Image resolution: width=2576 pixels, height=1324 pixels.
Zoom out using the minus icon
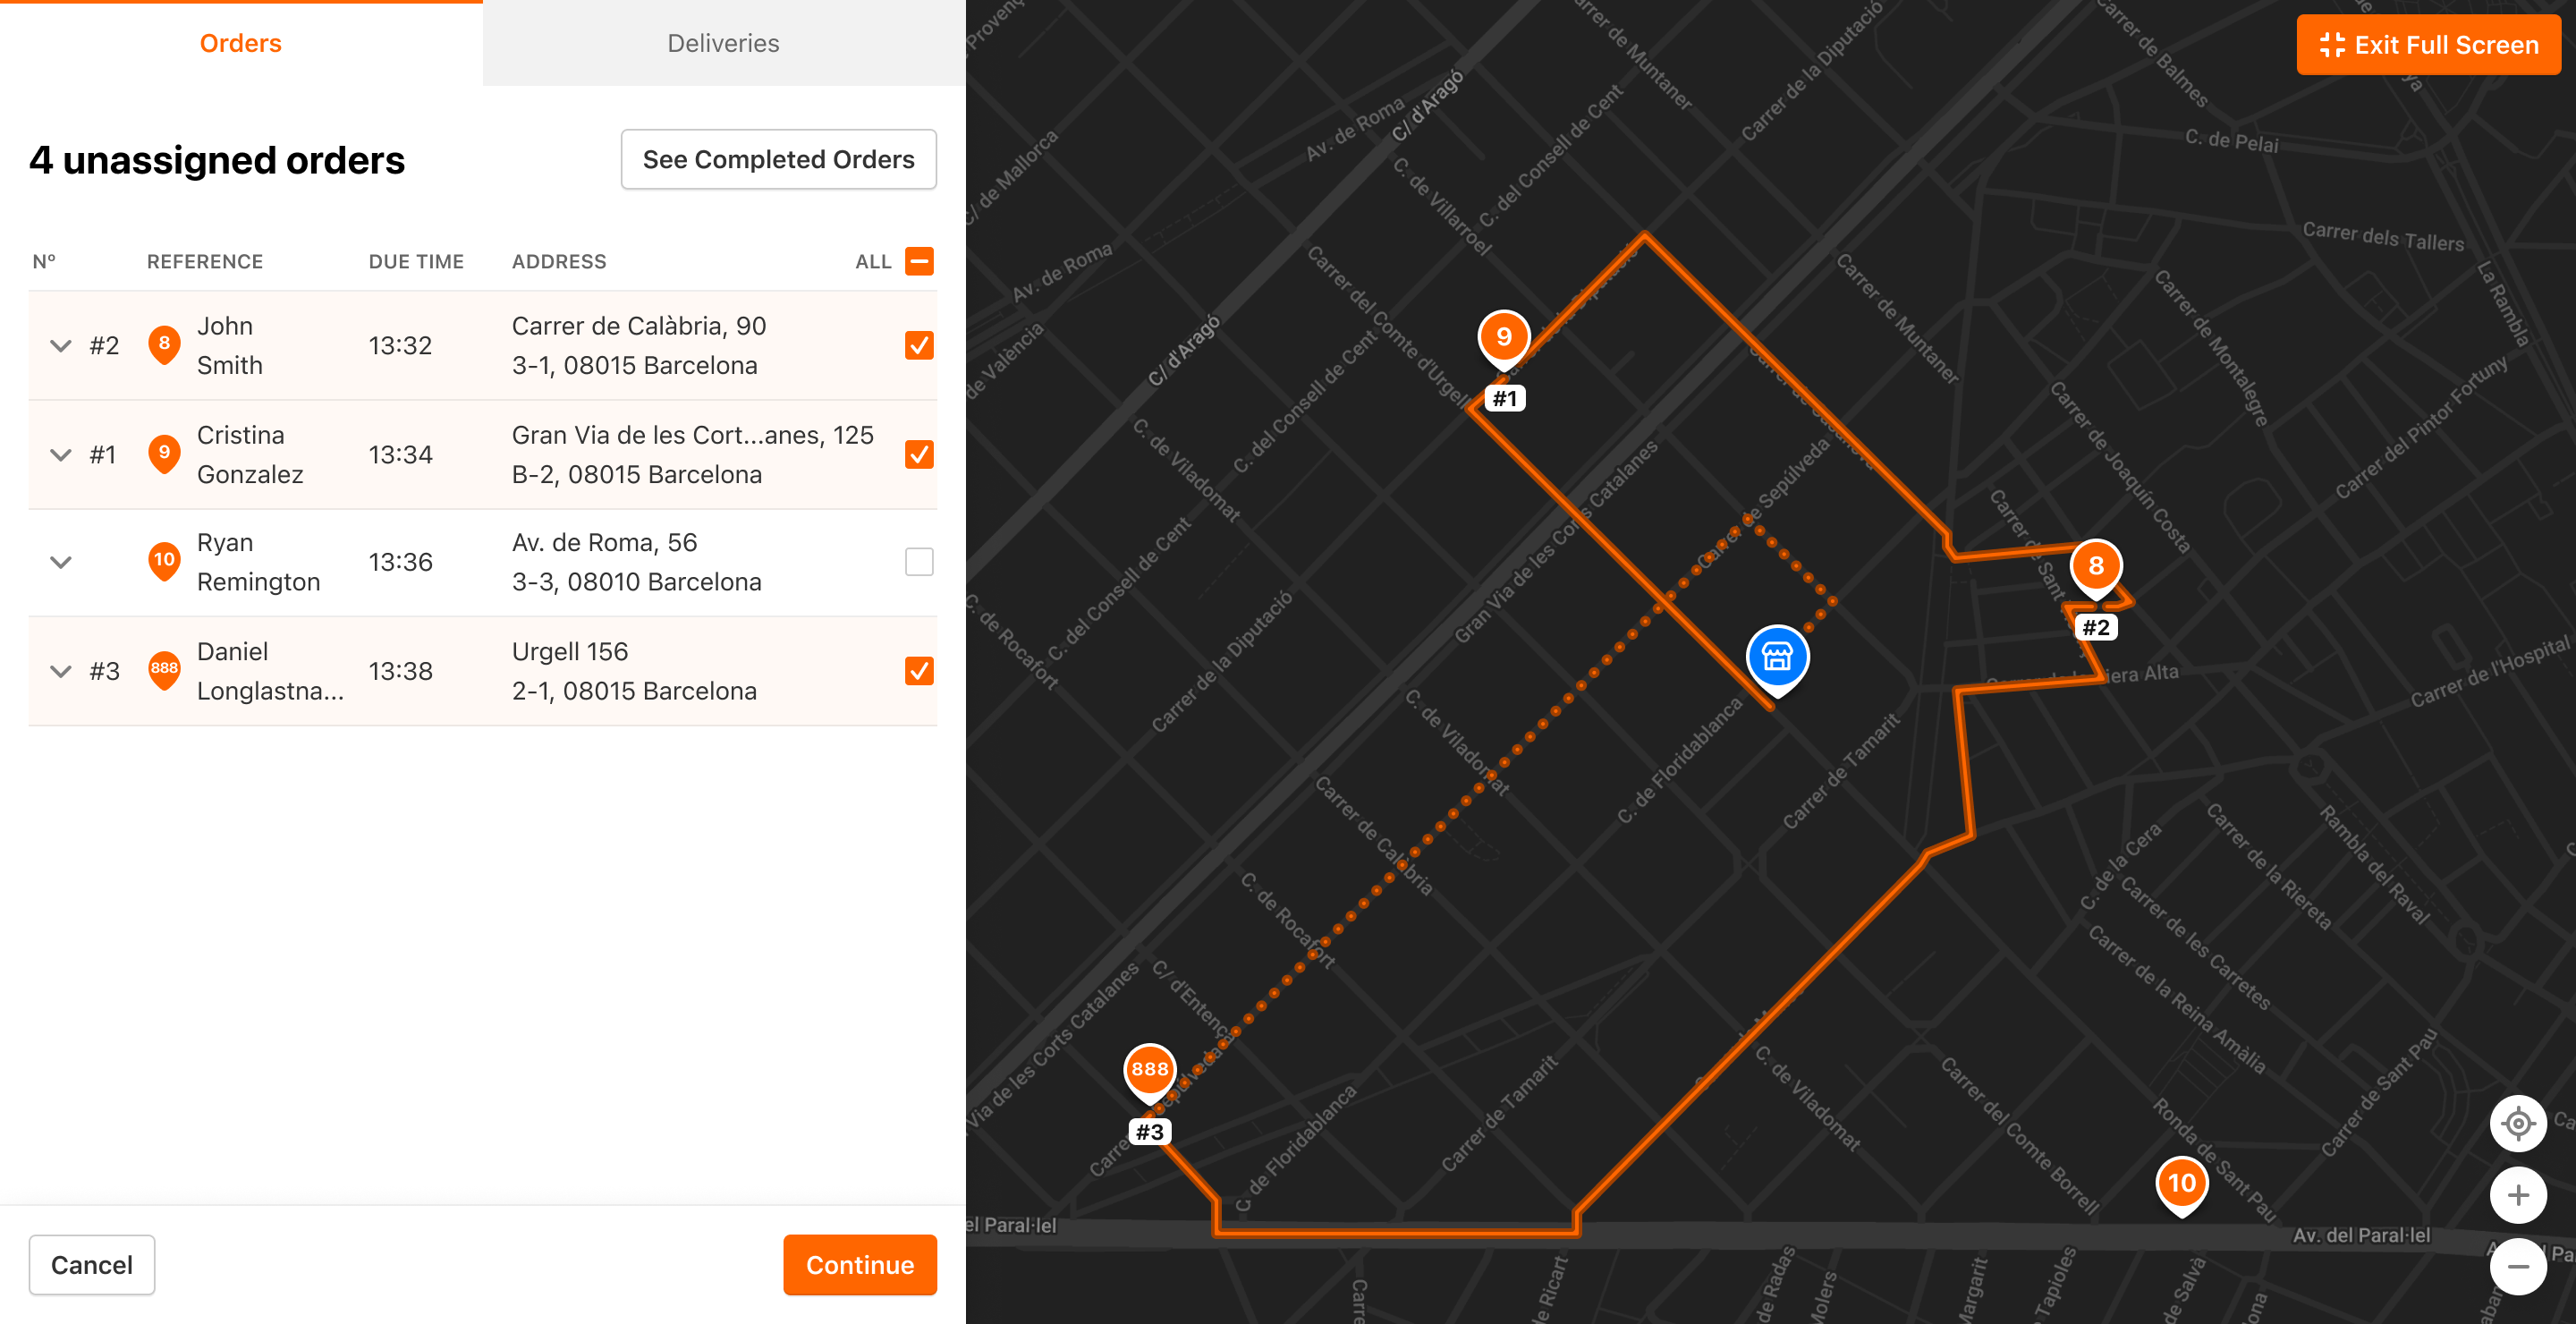tap(2517, 1266)
